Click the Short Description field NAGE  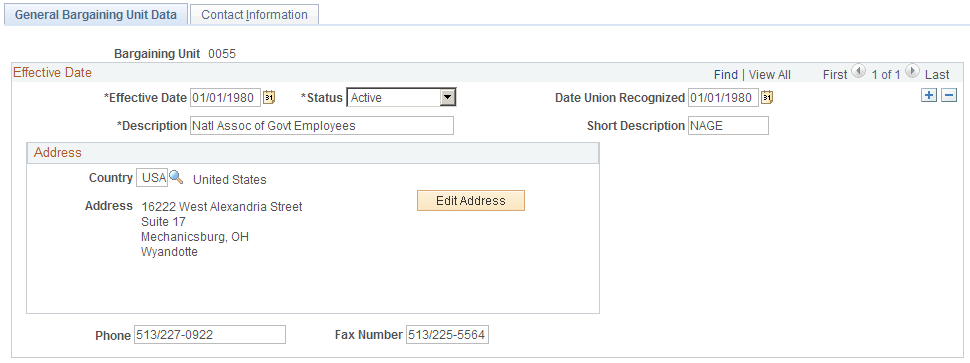tap(728, 126)
